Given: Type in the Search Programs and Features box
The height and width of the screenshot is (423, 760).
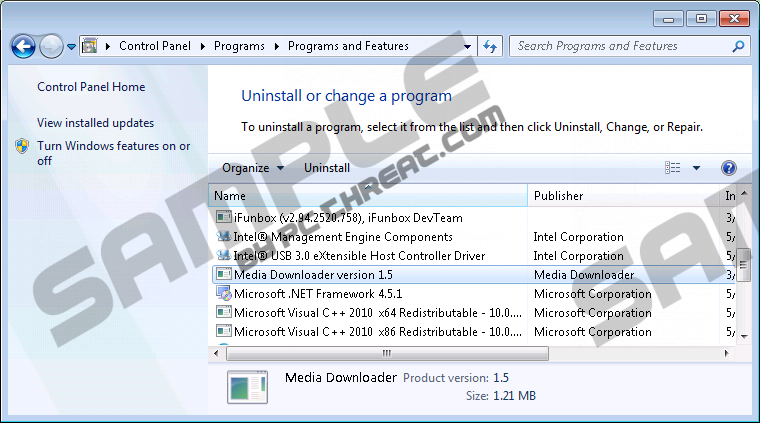Looking at the screenshot, I should coord(620,46).
